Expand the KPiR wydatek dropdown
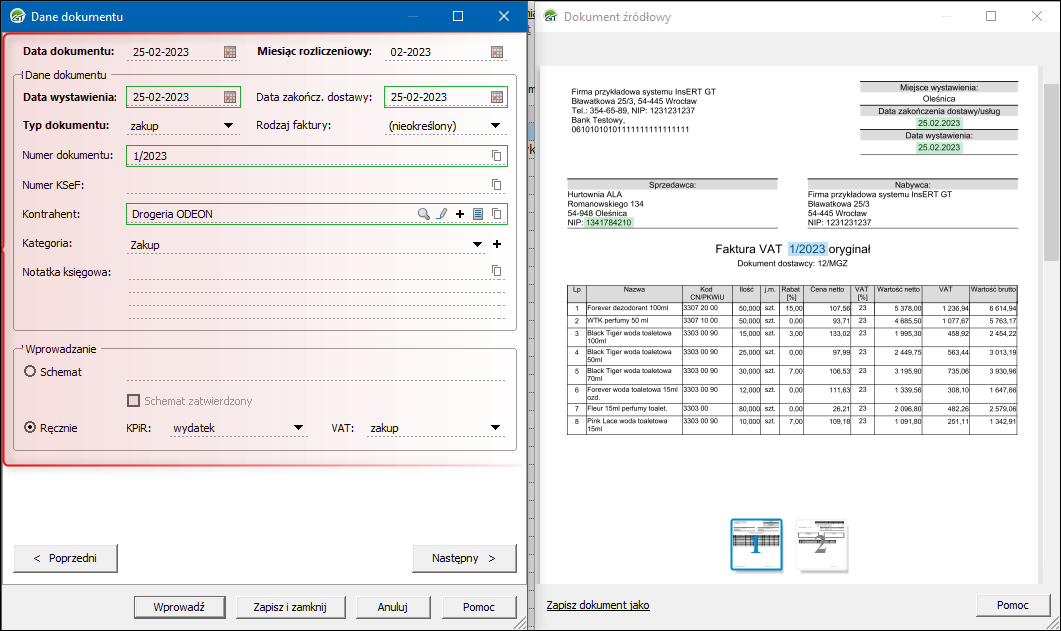 [298, 428]
